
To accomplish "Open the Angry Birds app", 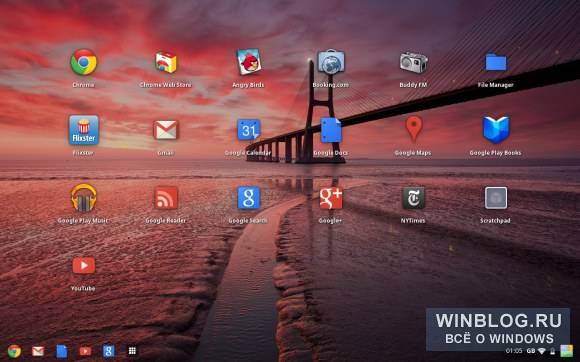I will pos(249,62).
